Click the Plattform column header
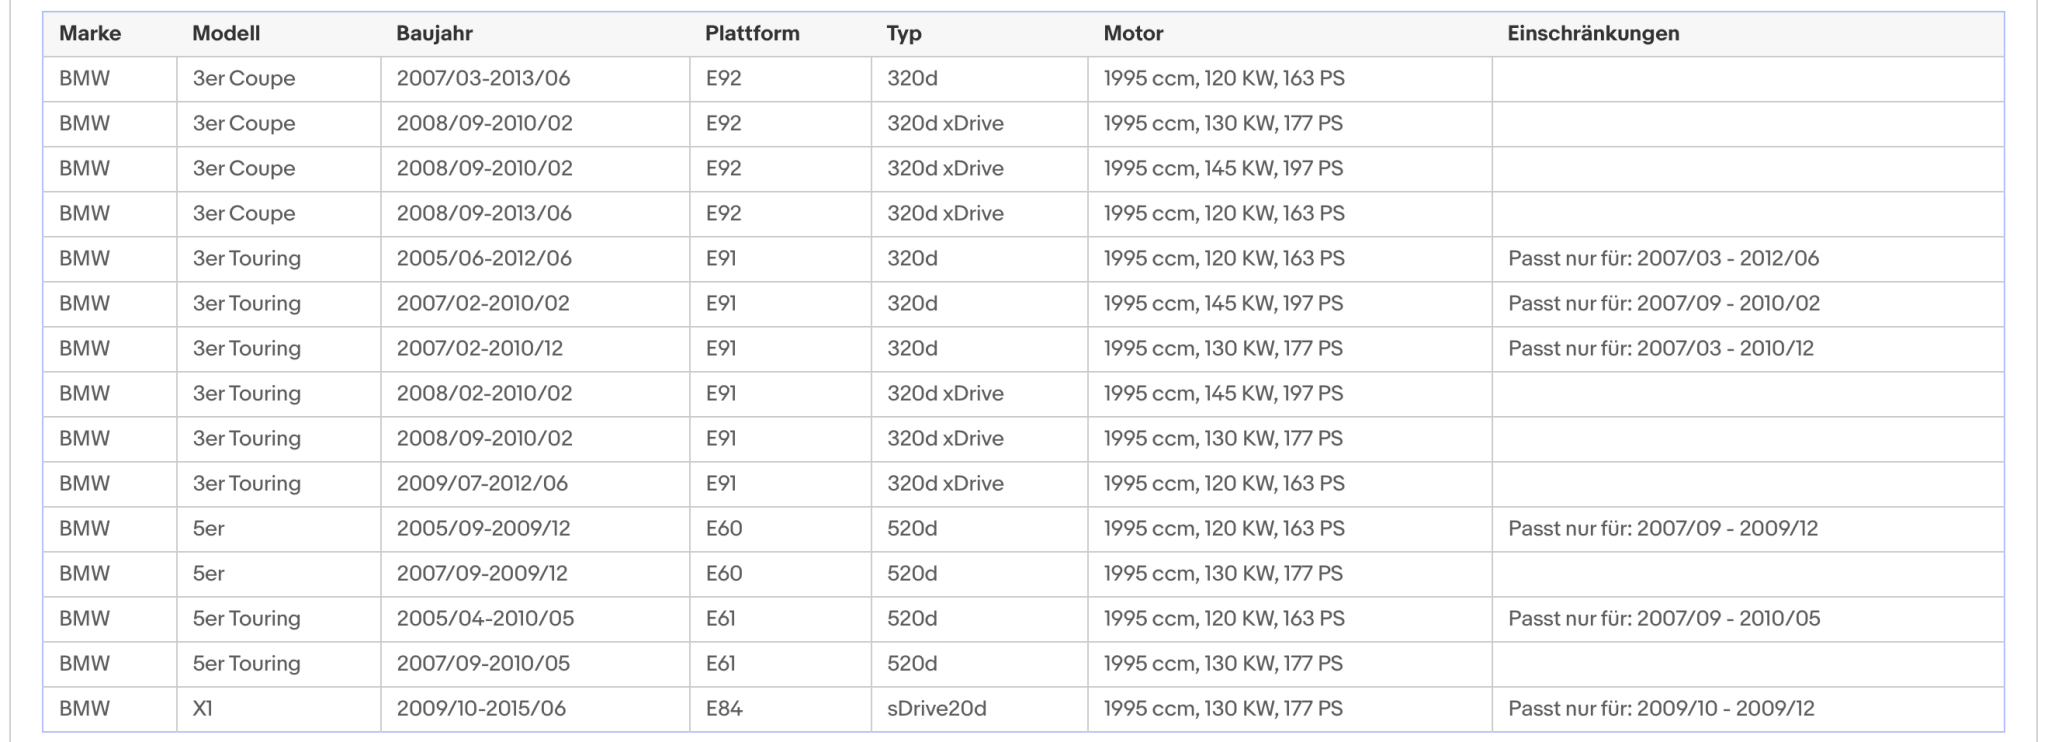The width and height of the screenshot is (2048, 742). click(x=780, y=34)
